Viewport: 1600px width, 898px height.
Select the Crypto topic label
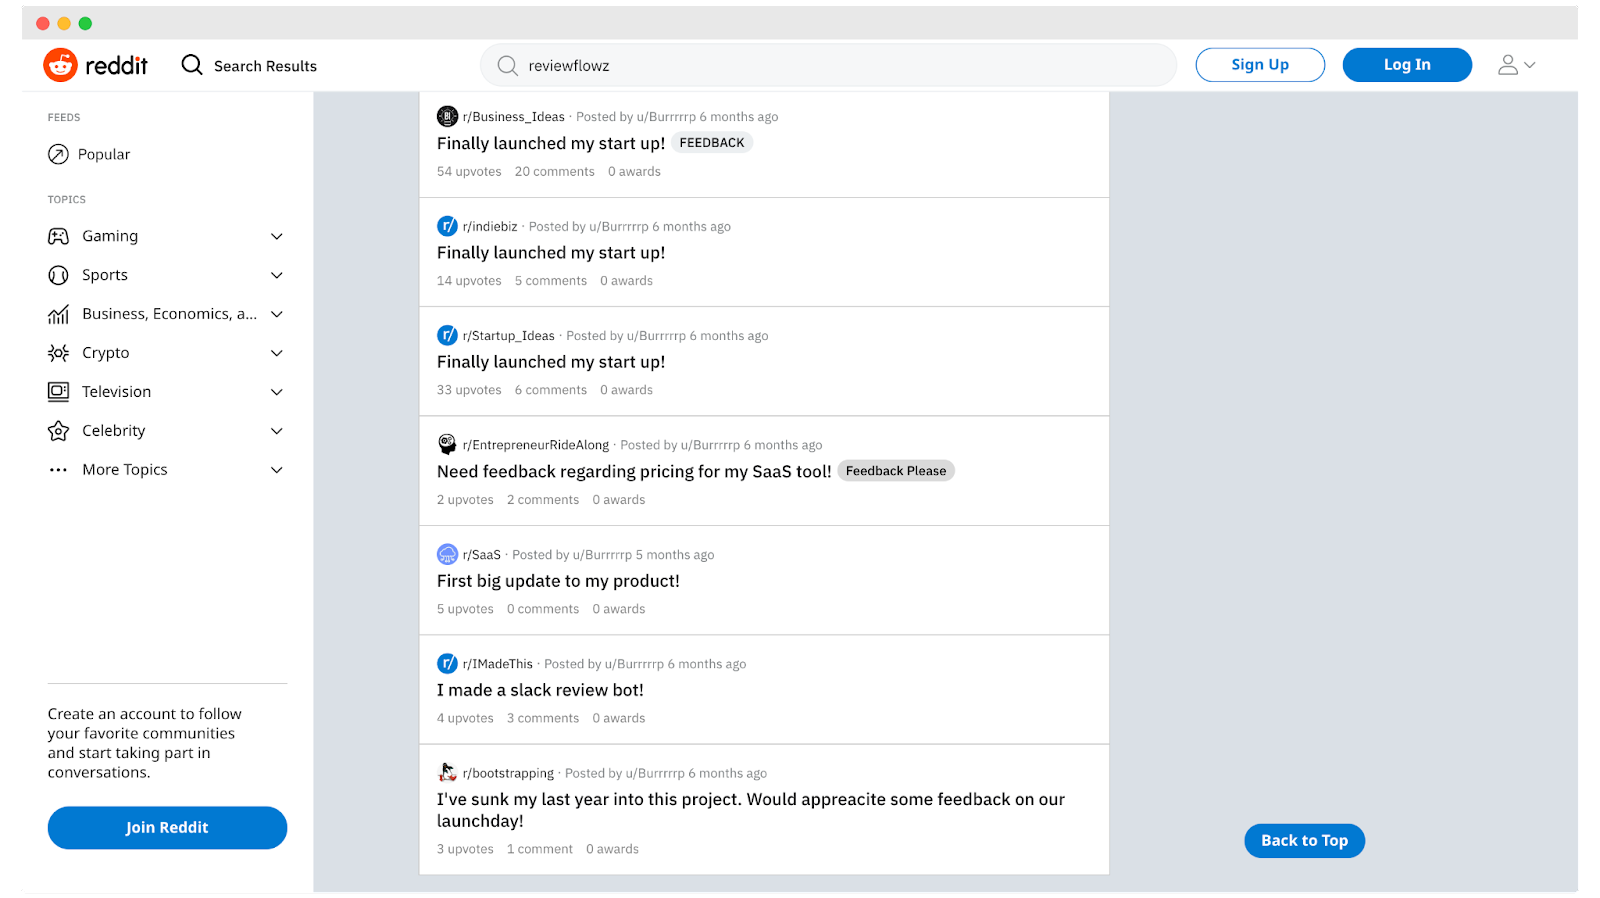coord(106,353)
